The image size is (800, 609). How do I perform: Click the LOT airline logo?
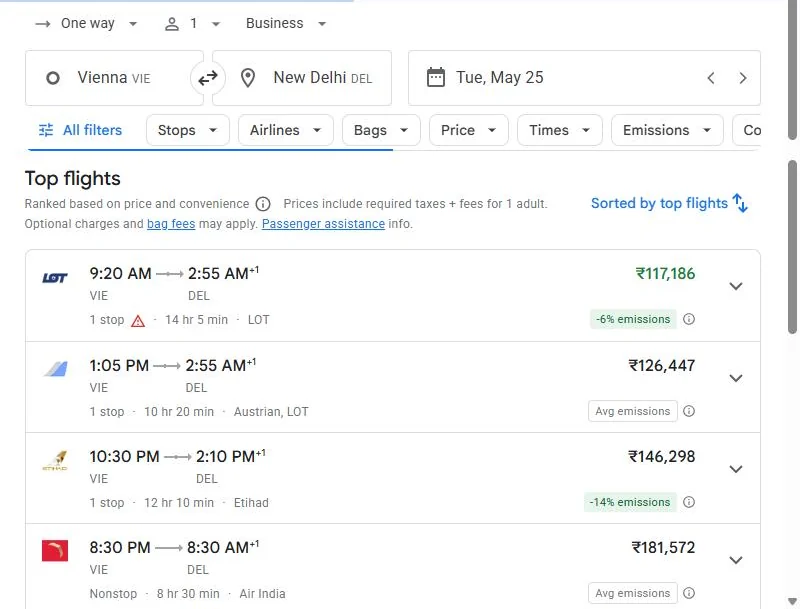click(x=55, y=278)
